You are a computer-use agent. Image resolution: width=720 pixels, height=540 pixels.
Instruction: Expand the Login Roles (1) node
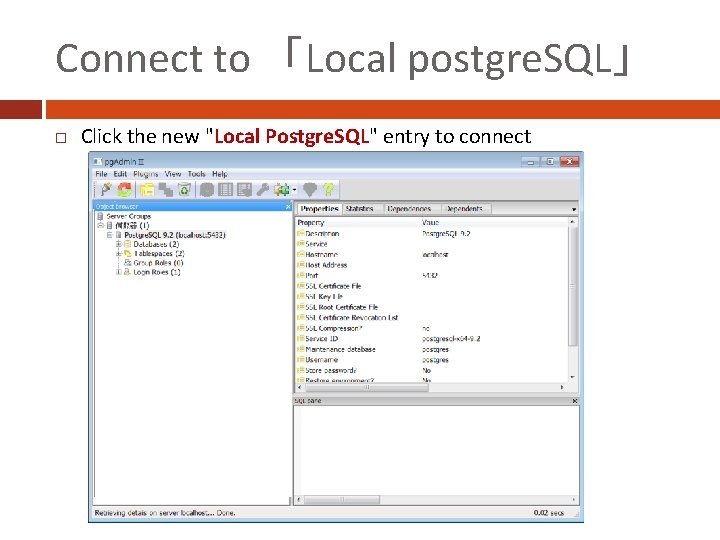point(118,272)
